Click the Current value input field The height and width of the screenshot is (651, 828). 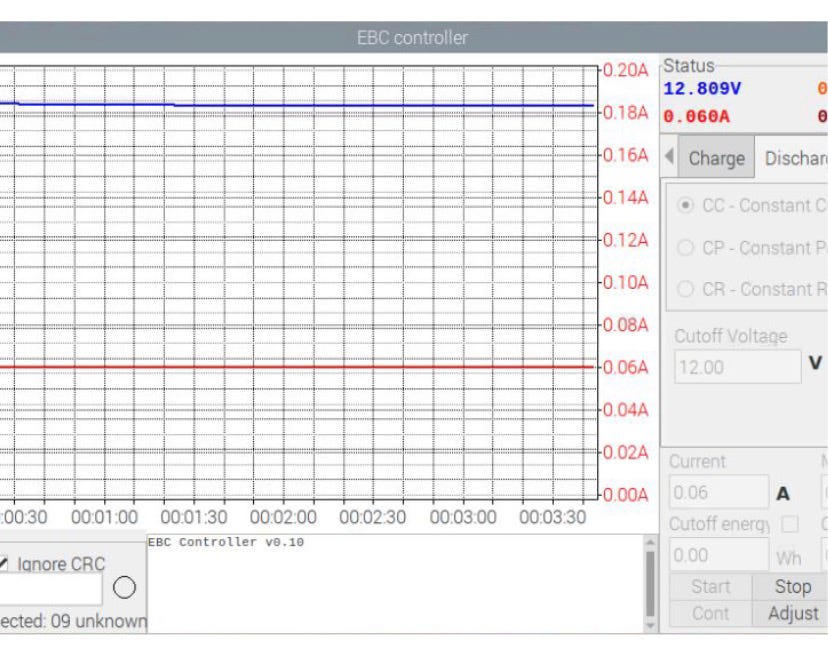tap(719, 492)
